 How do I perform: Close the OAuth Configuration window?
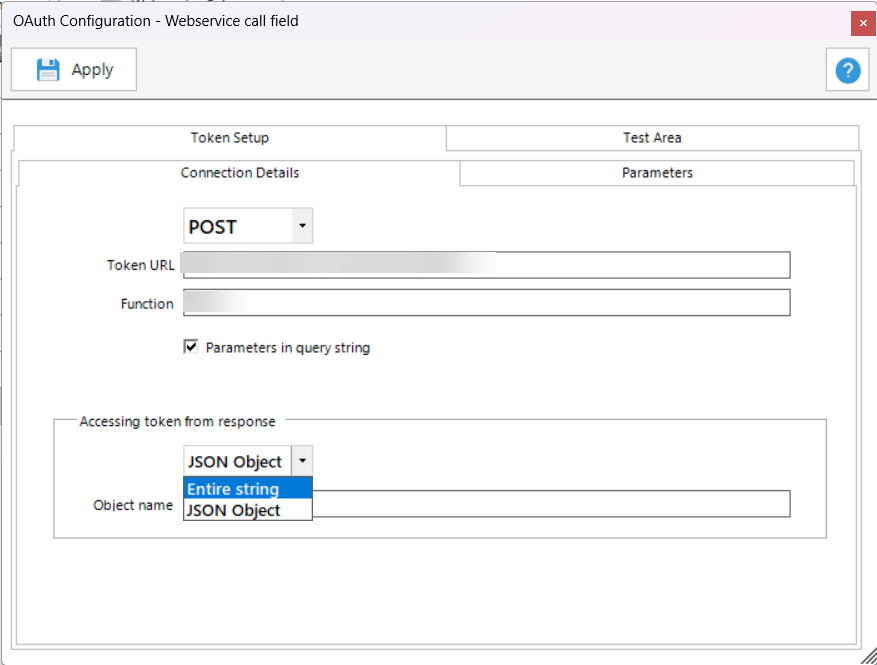click(x=862, y=21)
